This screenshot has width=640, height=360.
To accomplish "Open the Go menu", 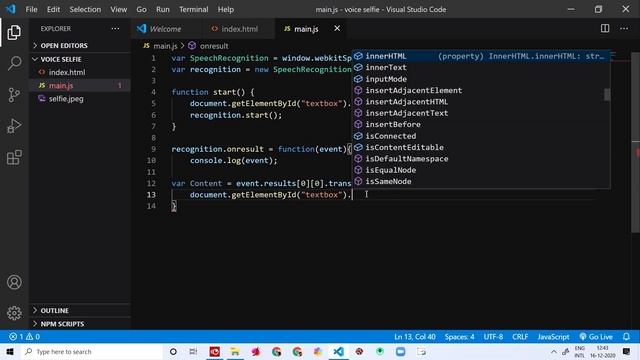I will tap(141, 9).
